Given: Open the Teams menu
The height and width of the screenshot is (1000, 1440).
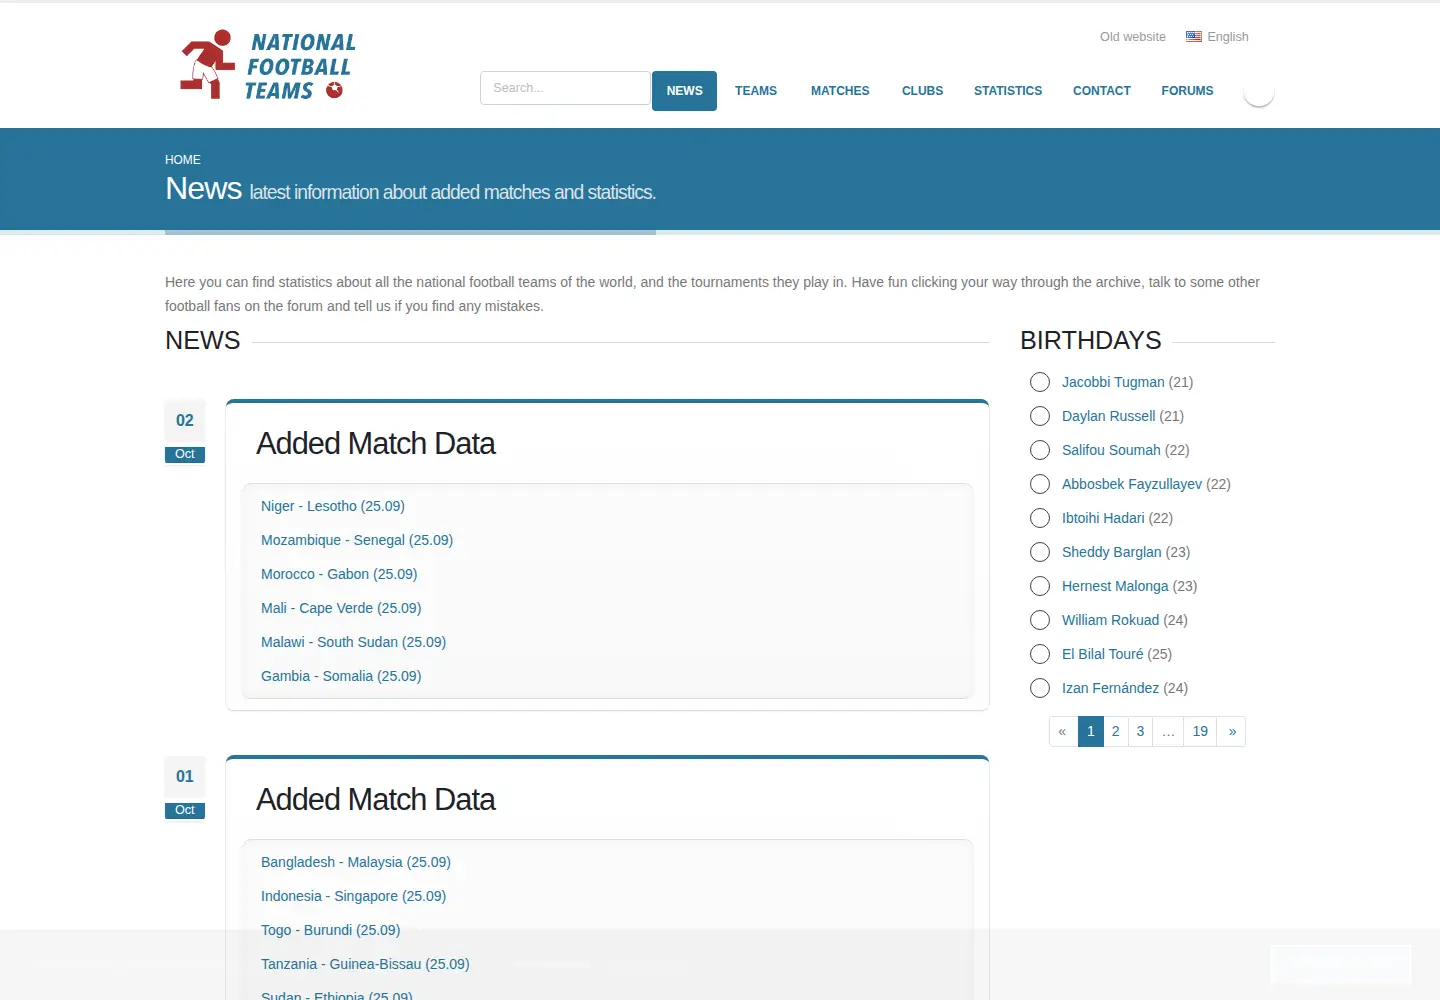Looking at the screenshot, I should (x=756, y=91).
